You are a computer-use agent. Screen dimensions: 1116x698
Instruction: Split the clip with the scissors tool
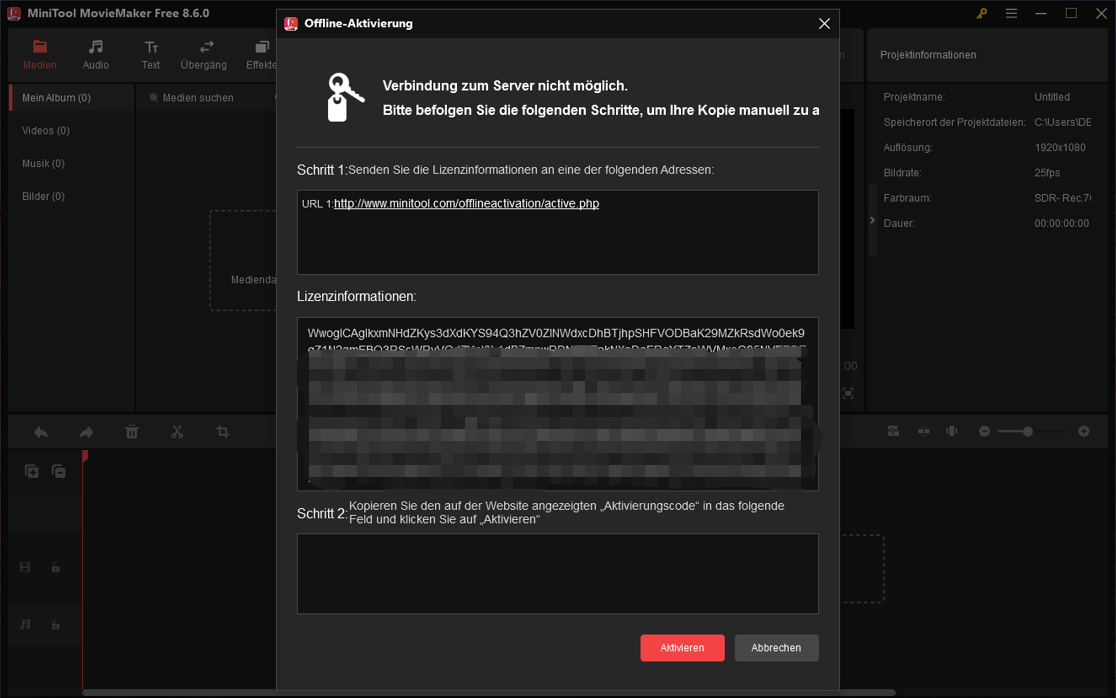177,431
